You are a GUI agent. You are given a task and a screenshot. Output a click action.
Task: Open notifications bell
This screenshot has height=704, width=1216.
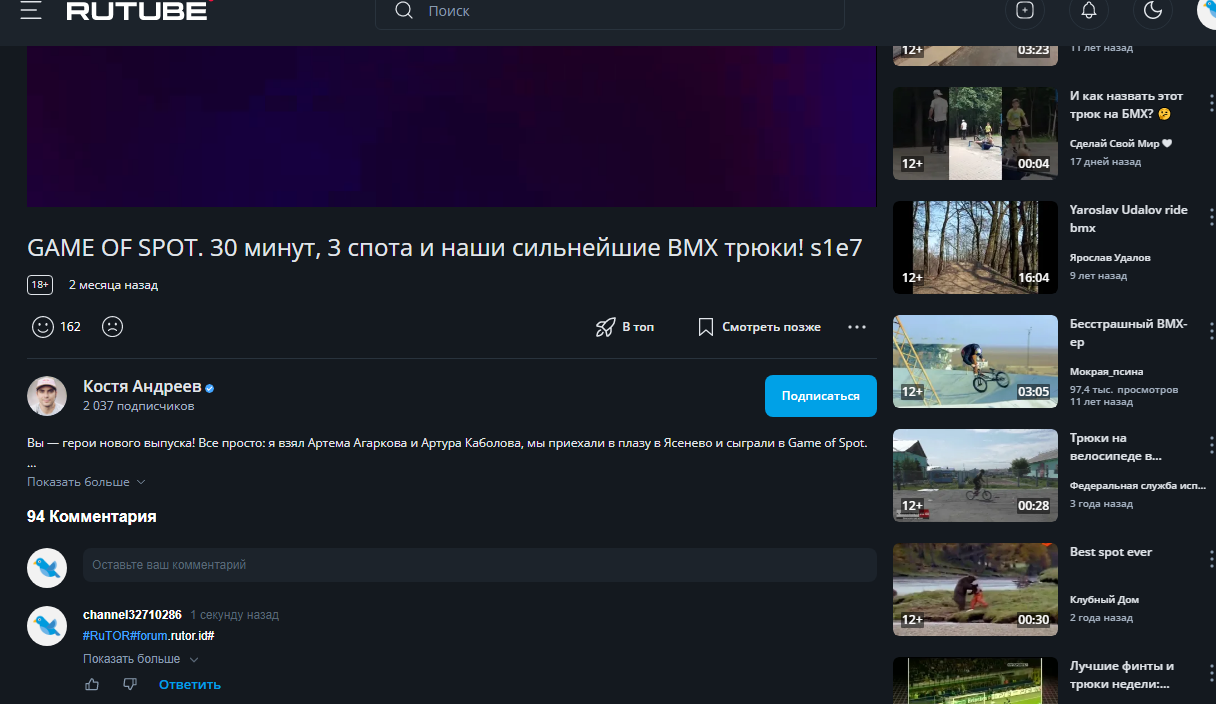click(1088, 10)
